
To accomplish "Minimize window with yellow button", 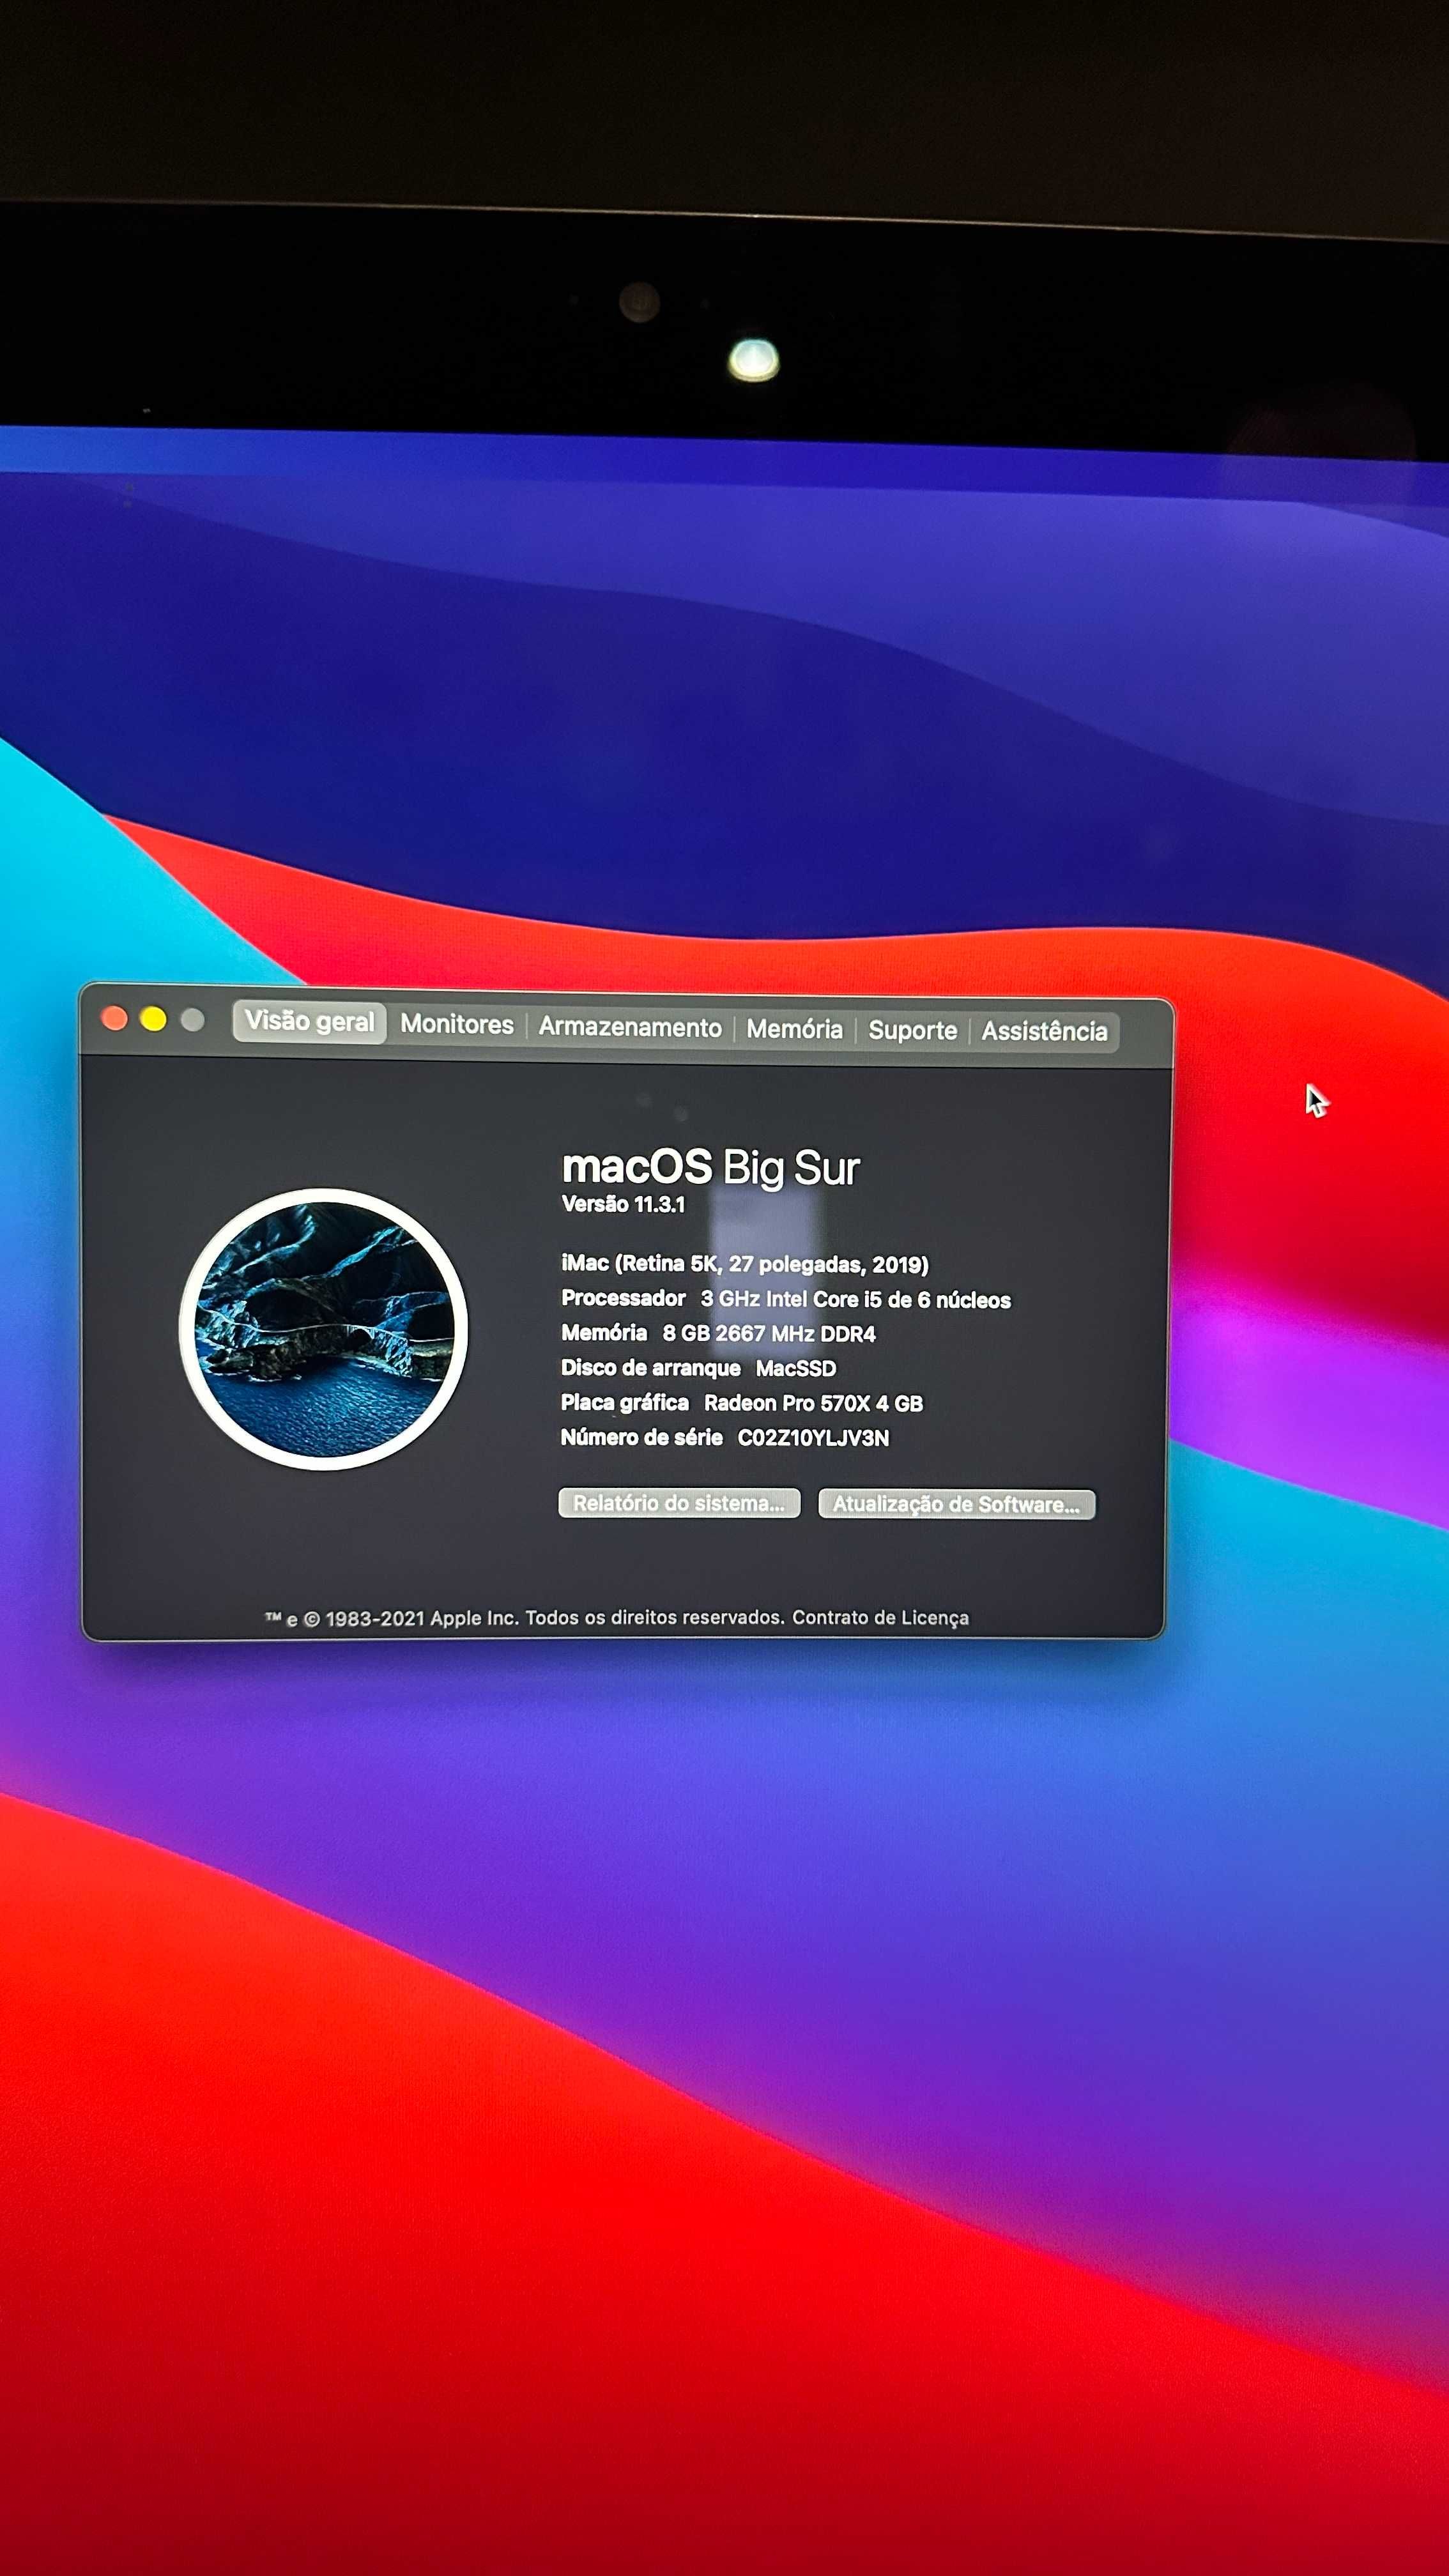I will (x=153, y=1019).
